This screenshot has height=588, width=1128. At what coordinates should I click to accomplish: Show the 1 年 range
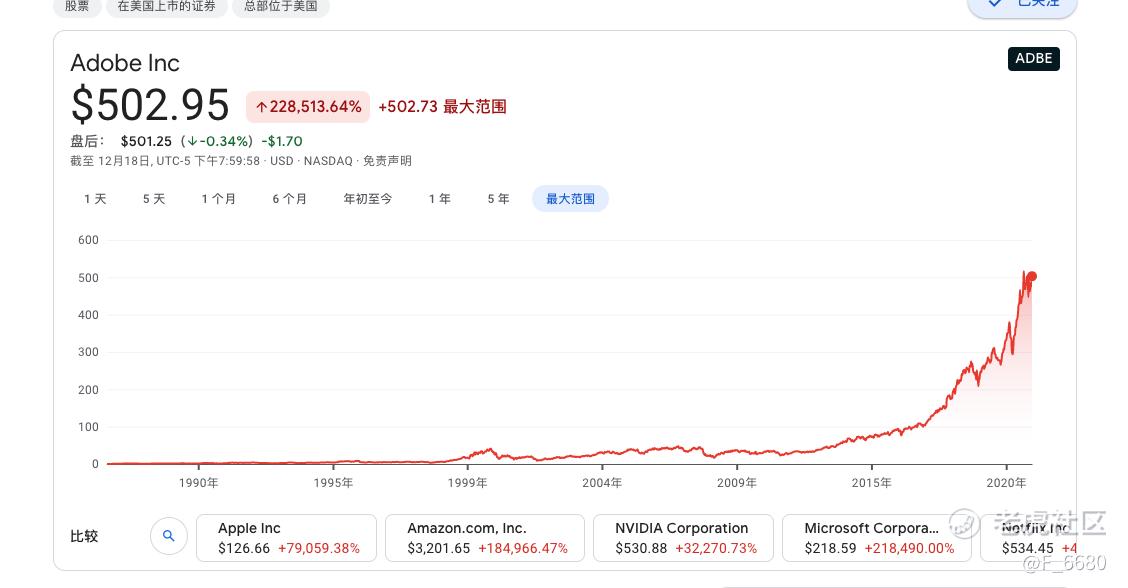coord(440,199)
